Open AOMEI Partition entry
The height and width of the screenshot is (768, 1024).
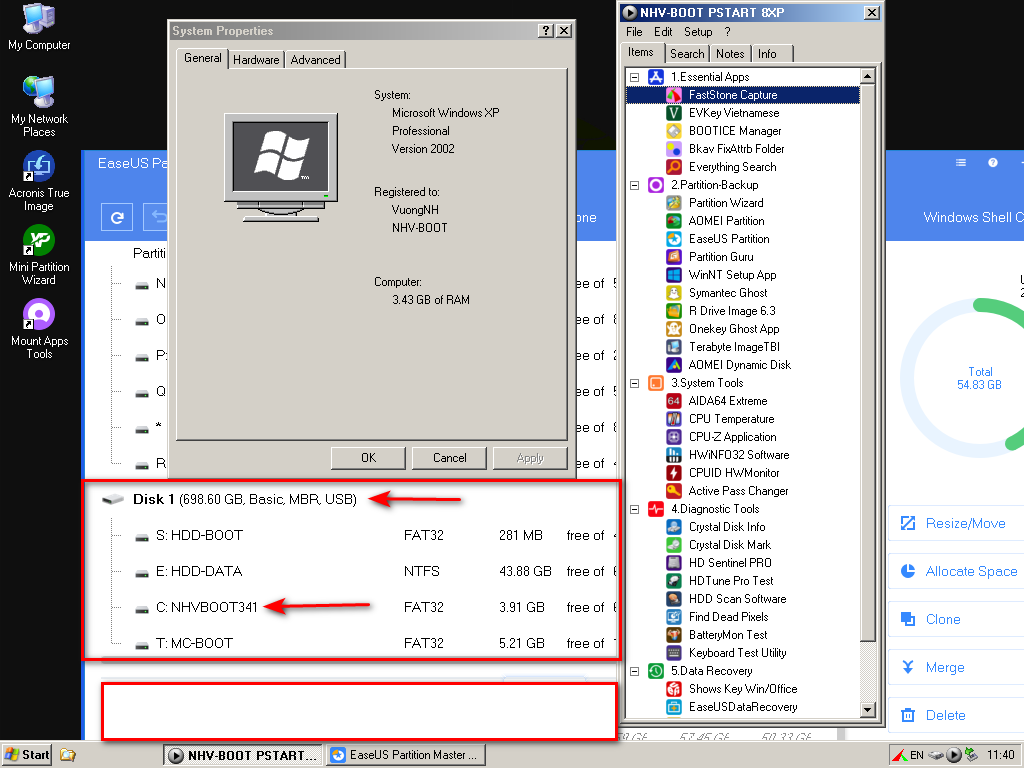coord(726,221)
